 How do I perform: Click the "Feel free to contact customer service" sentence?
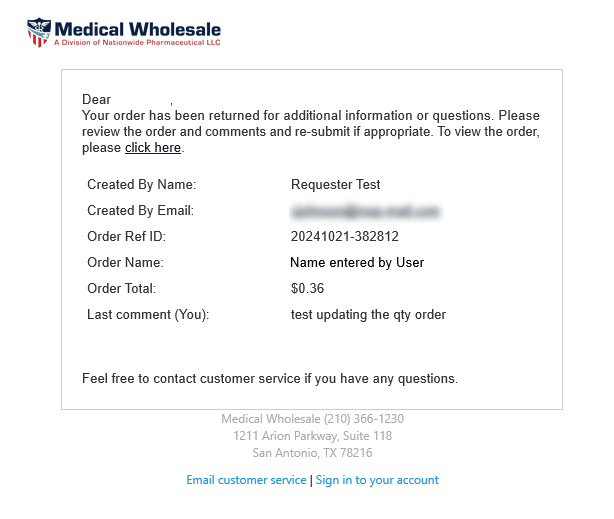point(270,379)
